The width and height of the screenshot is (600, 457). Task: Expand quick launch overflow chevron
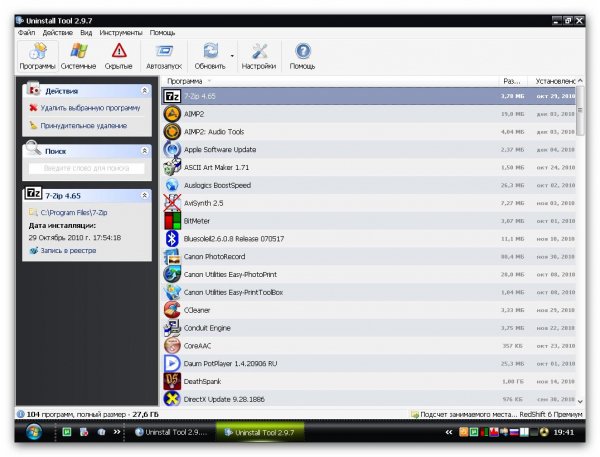click(117, 432)
